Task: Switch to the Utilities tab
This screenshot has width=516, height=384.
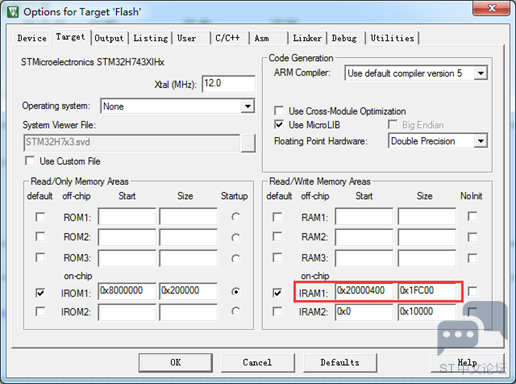Action: click(x=392, y=38)
